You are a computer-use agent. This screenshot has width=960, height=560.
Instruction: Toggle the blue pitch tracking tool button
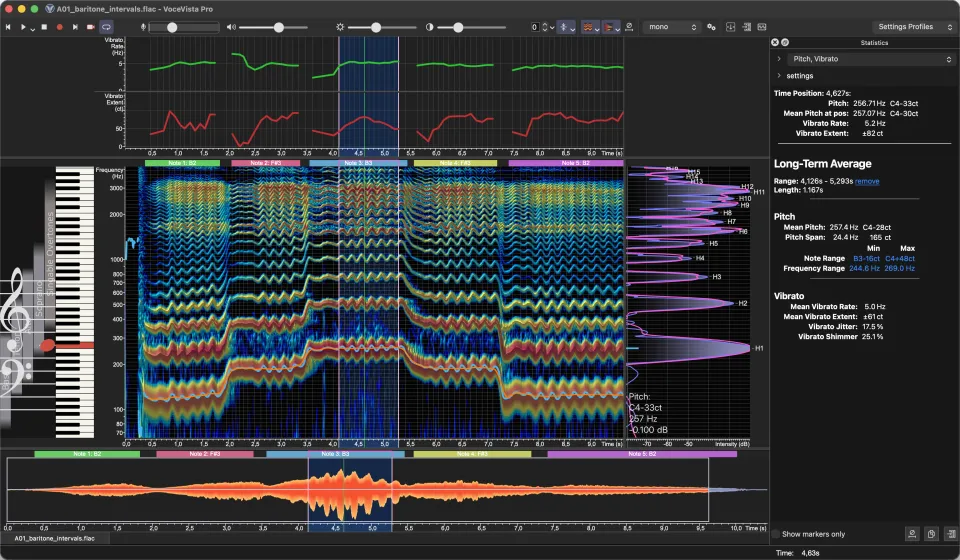563,27
